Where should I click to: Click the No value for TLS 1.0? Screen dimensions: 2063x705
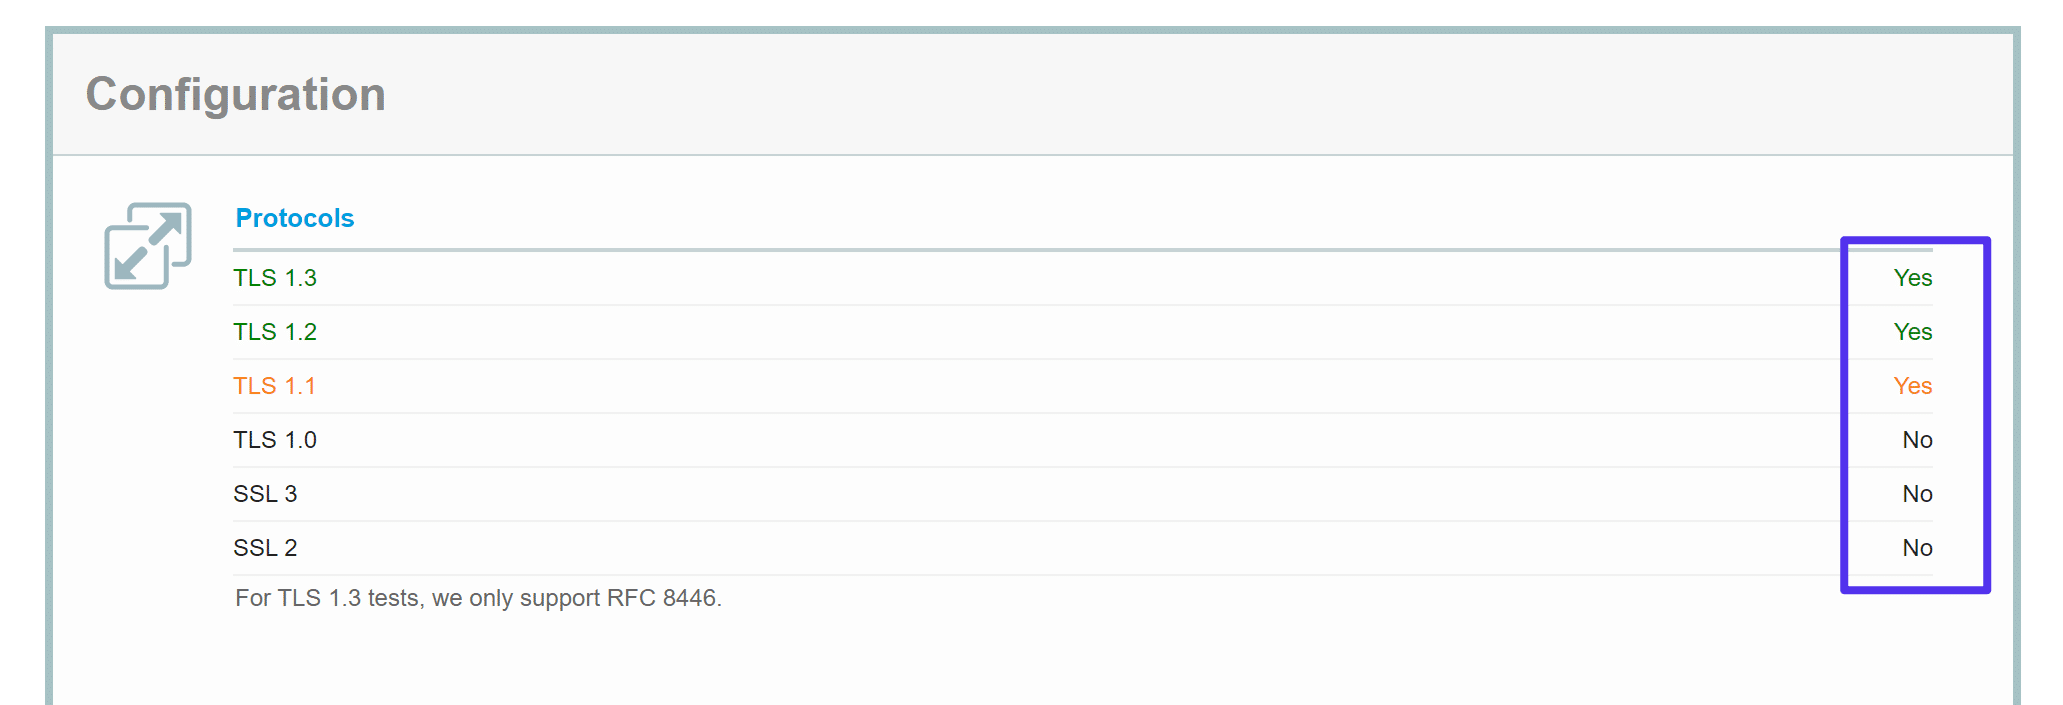click(x=1917, y=440)
